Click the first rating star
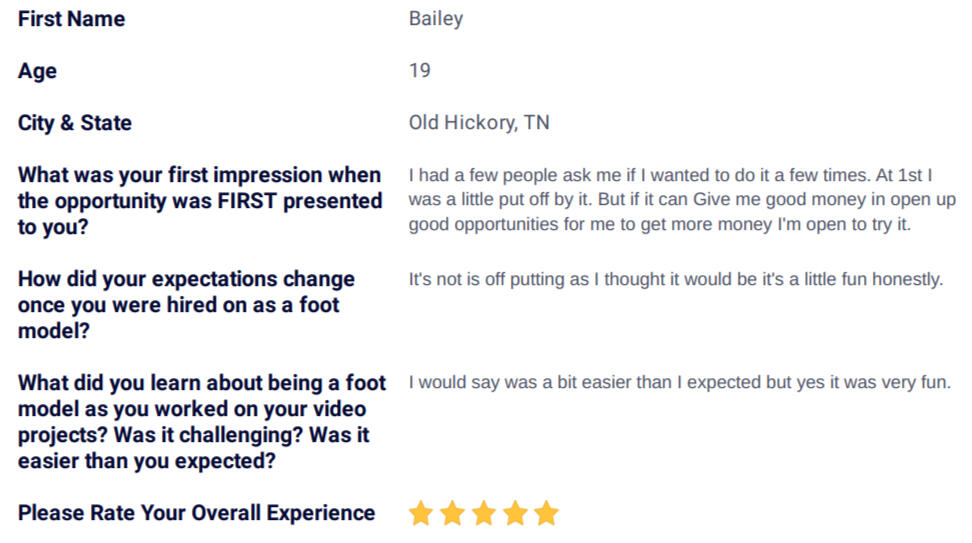The width and height of the screenshot is (972, 543). (421, 513)
